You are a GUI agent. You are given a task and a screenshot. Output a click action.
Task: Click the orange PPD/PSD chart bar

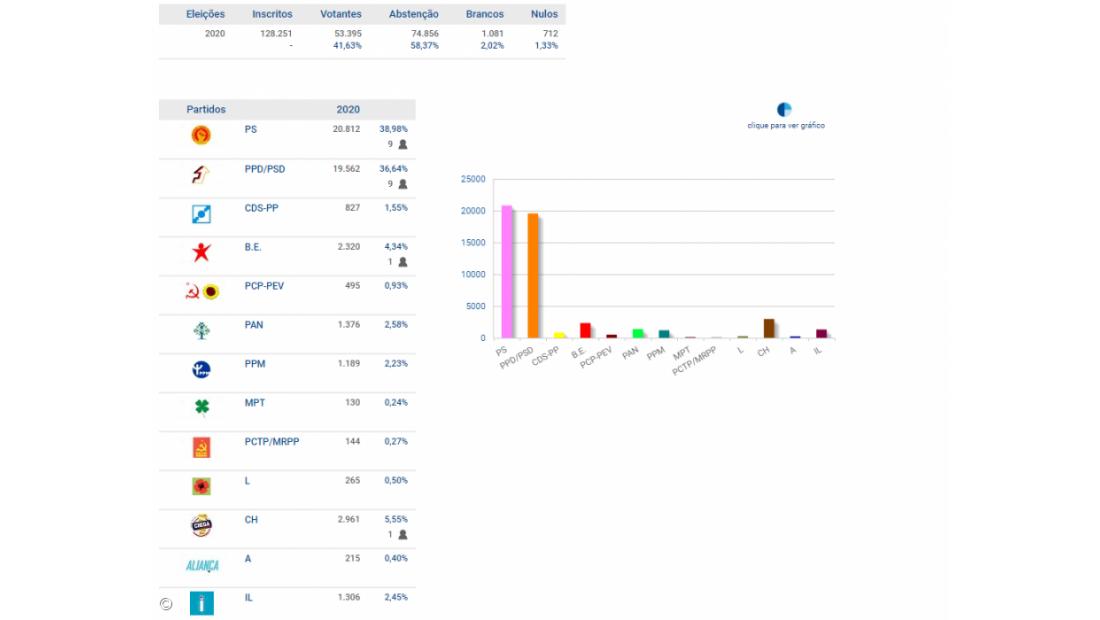pyautogui.click(x=533, y=276)
